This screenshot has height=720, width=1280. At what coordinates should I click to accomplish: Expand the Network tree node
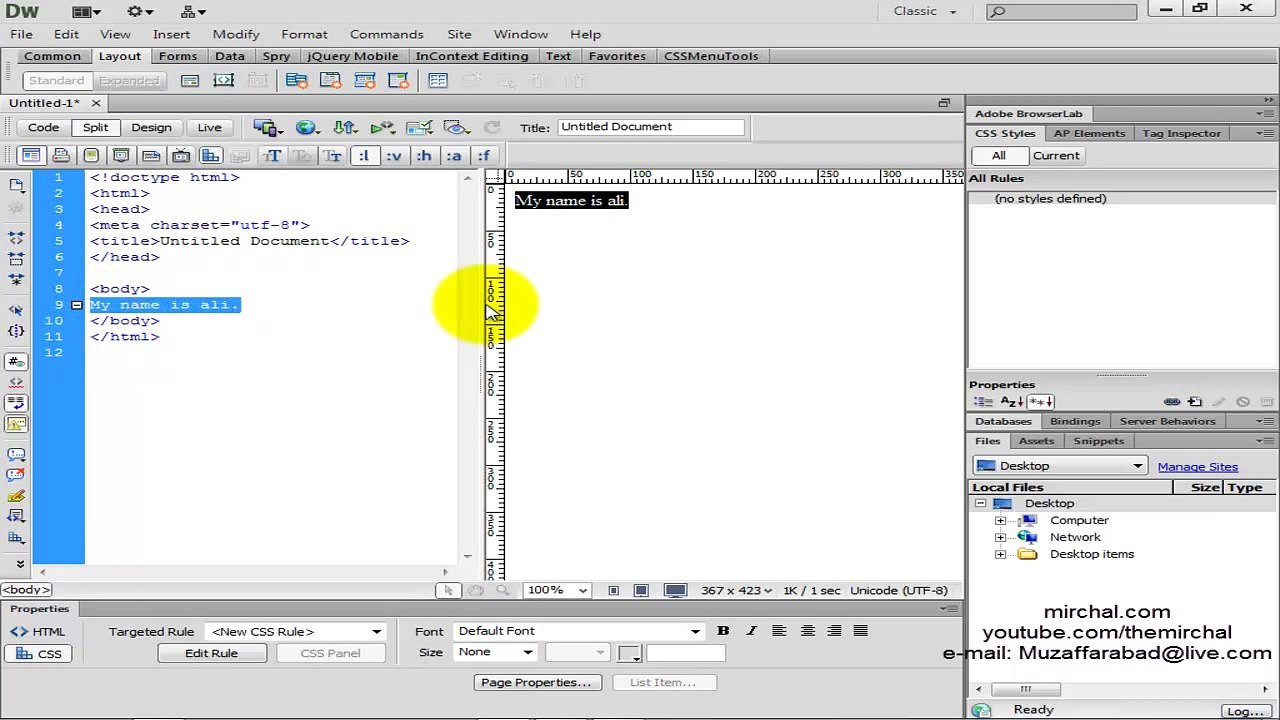pos(1000,538)
